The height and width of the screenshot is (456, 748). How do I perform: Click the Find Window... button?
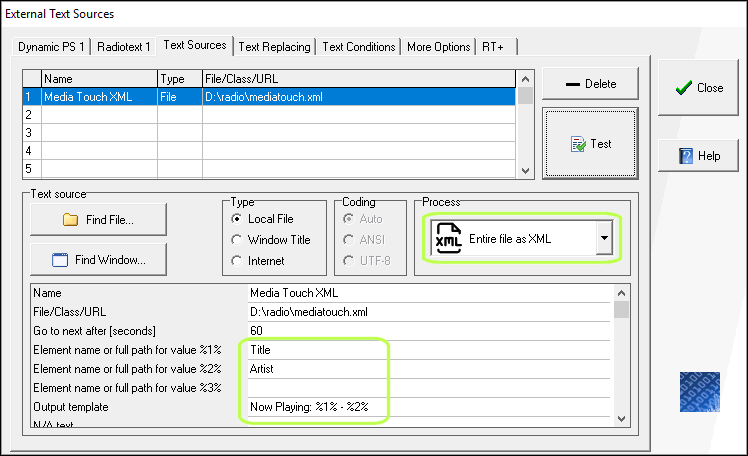pyautogui.click(x=99, y=260)
